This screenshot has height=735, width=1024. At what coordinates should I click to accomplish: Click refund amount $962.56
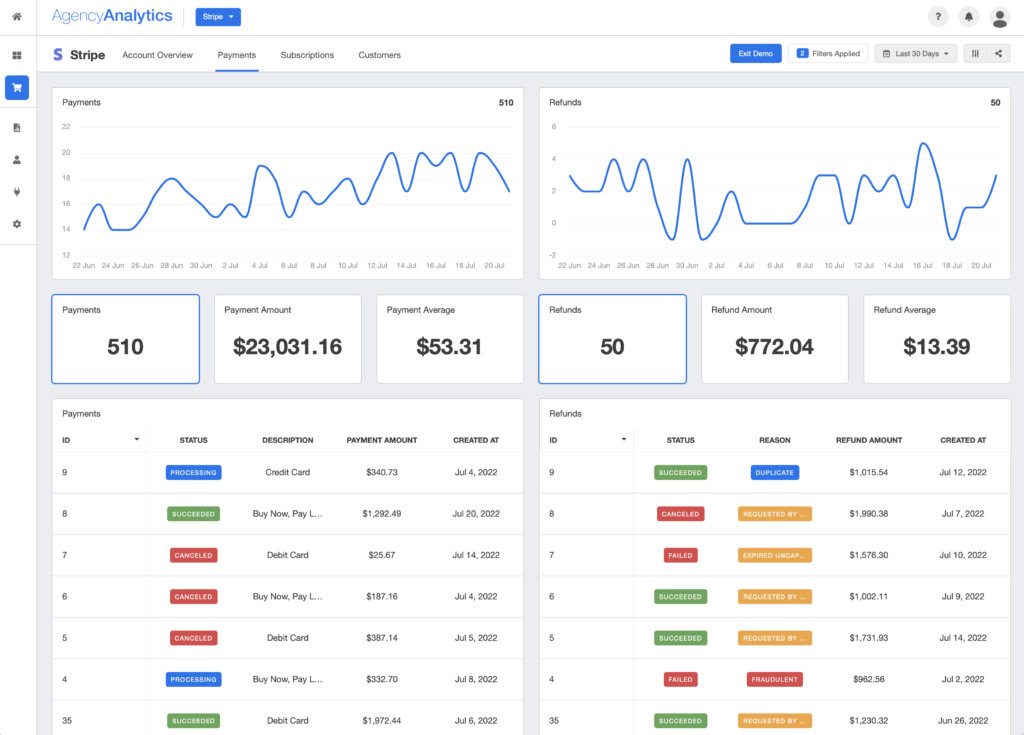[x=869, y=679]
